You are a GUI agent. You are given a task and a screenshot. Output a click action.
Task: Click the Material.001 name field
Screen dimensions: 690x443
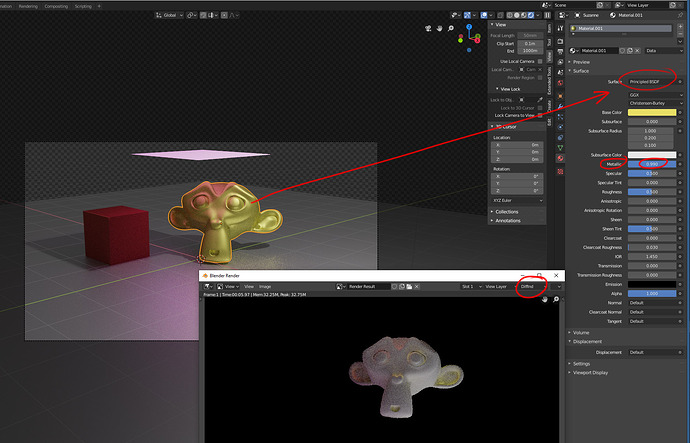599,51
